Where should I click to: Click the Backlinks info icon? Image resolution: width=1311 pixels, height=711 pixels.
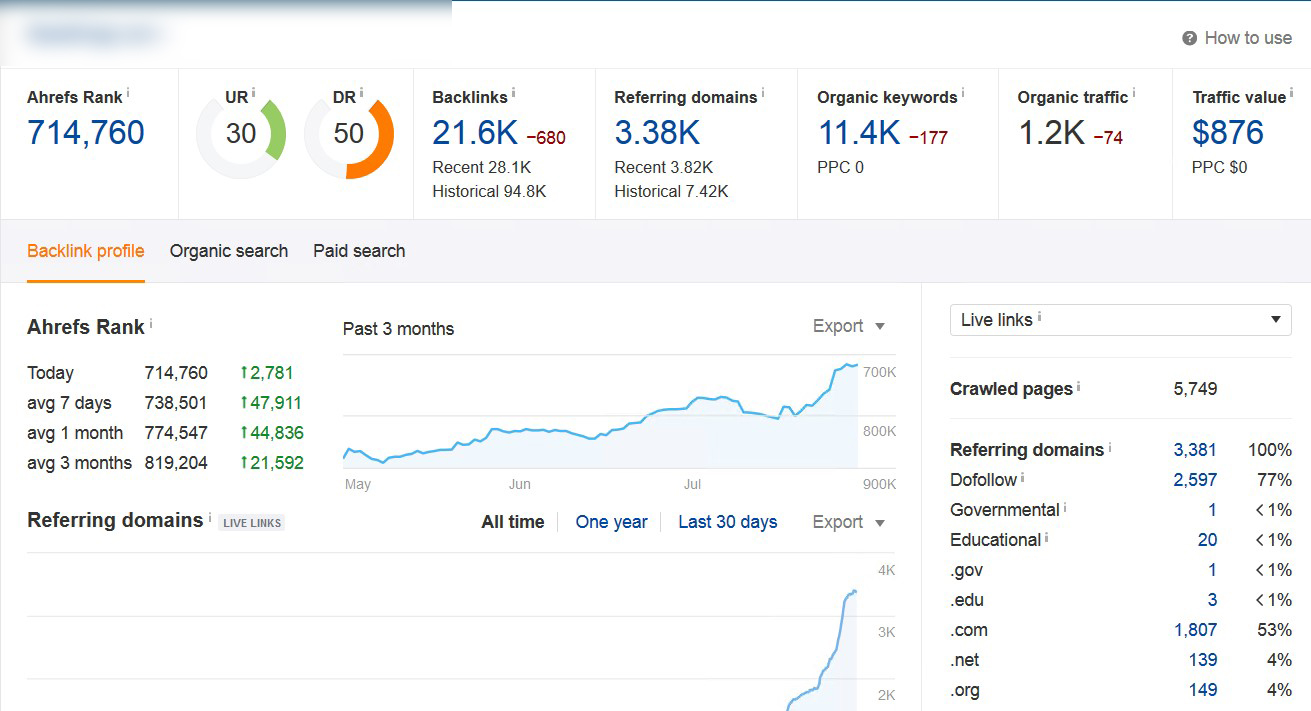[514, 92]
